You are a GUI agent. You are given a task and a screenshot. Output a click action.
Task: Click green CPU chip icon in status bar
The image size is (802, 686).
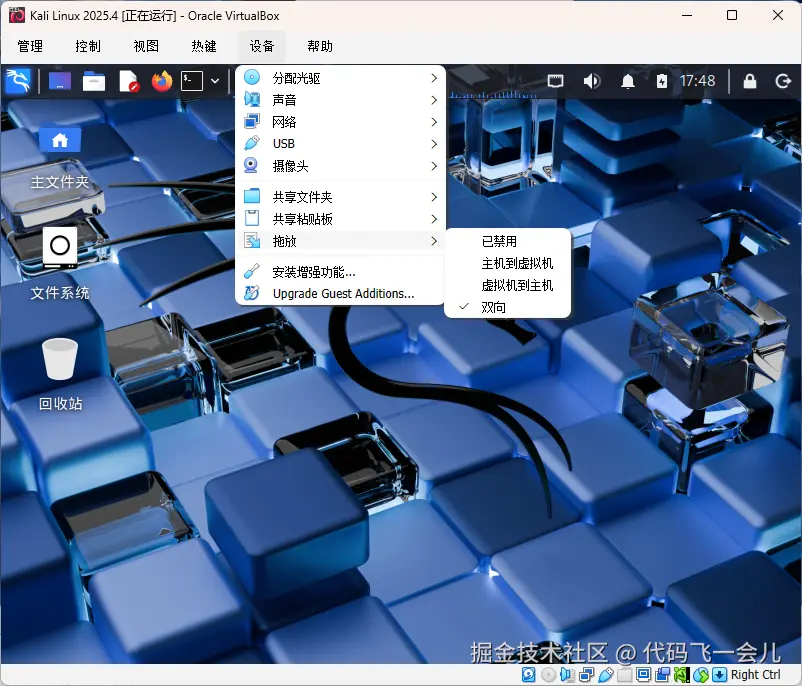click(x=682, y=675)
